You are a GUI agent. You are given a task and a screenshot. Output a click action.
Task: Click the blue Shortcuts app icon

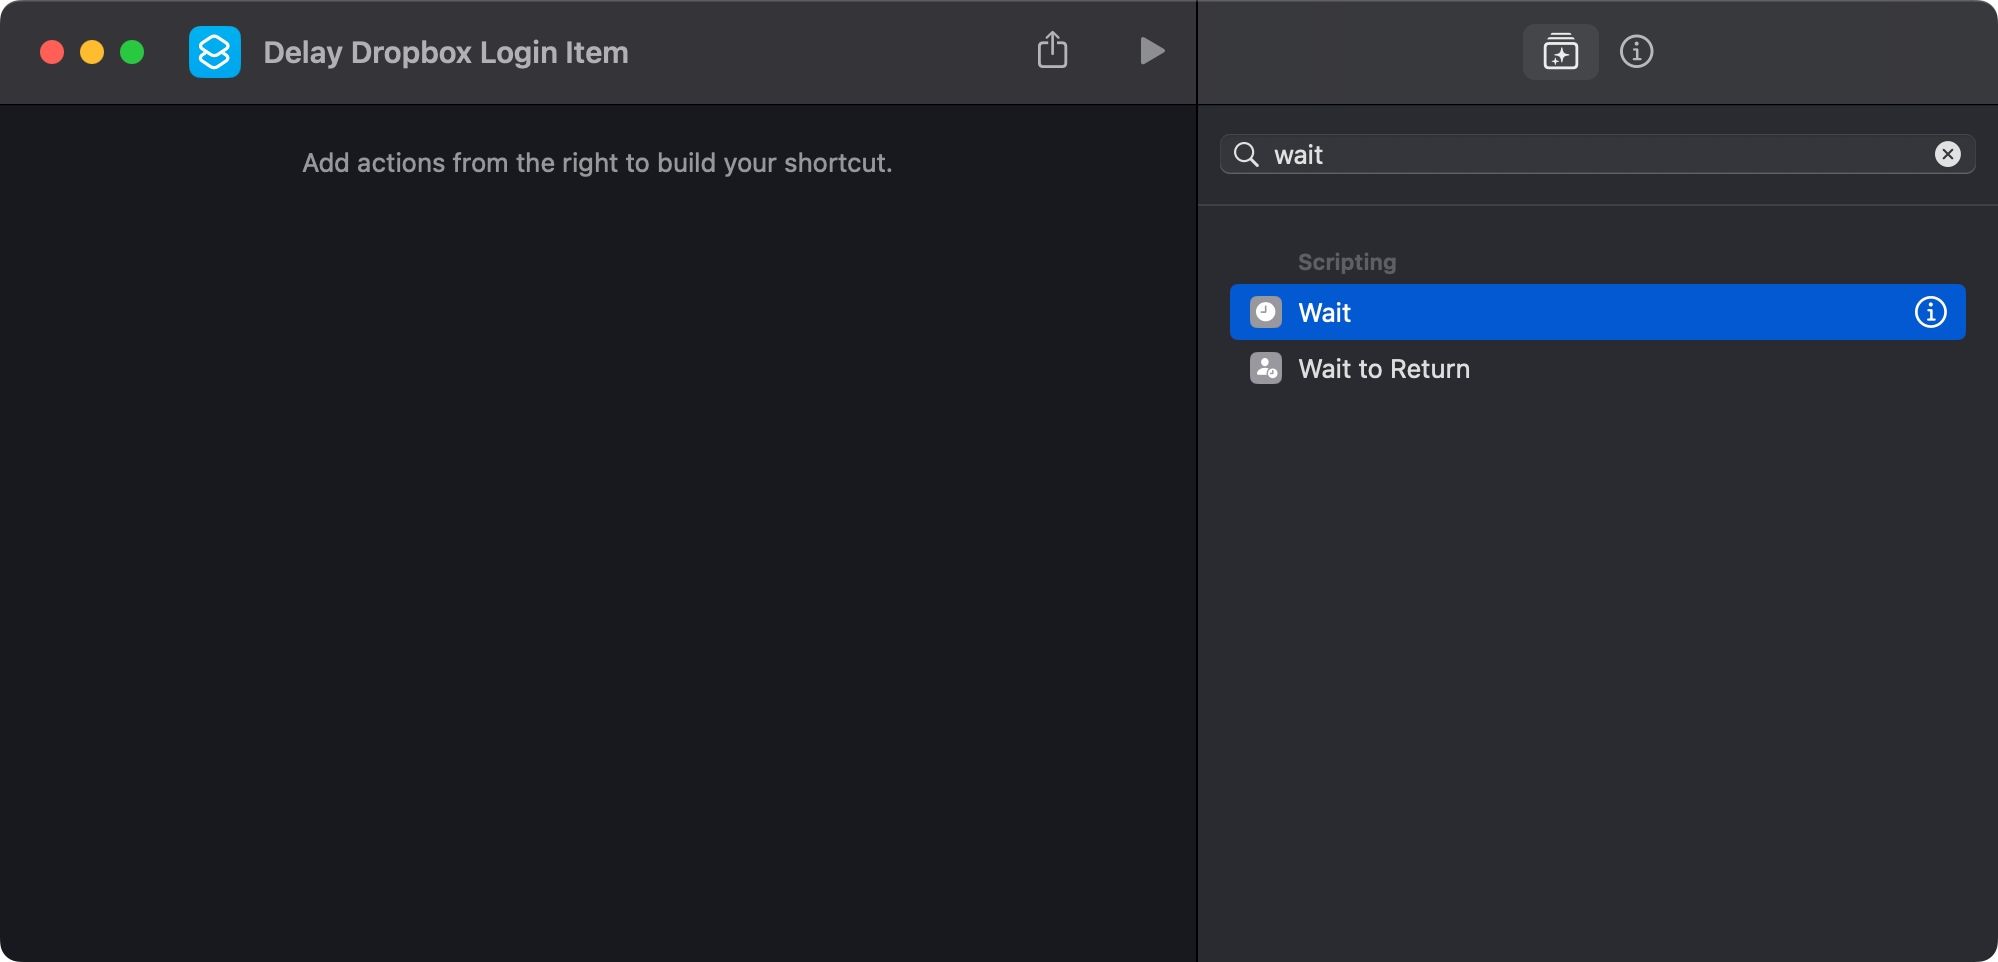point(215,52)
